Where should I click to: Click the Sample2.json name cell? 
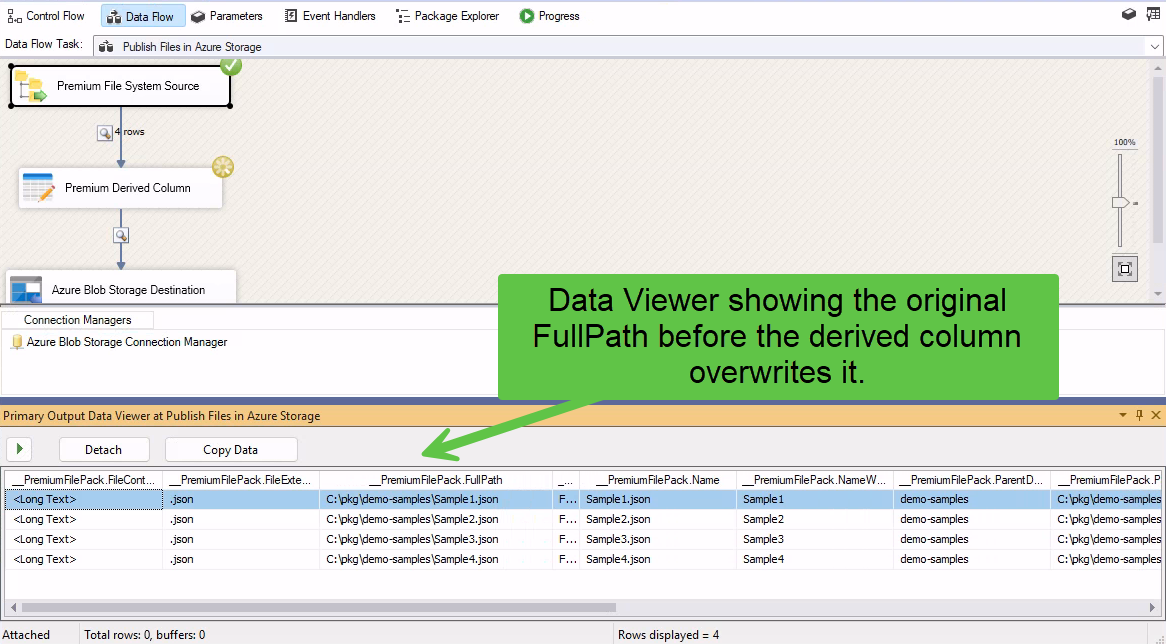click(x=658, y=519)
